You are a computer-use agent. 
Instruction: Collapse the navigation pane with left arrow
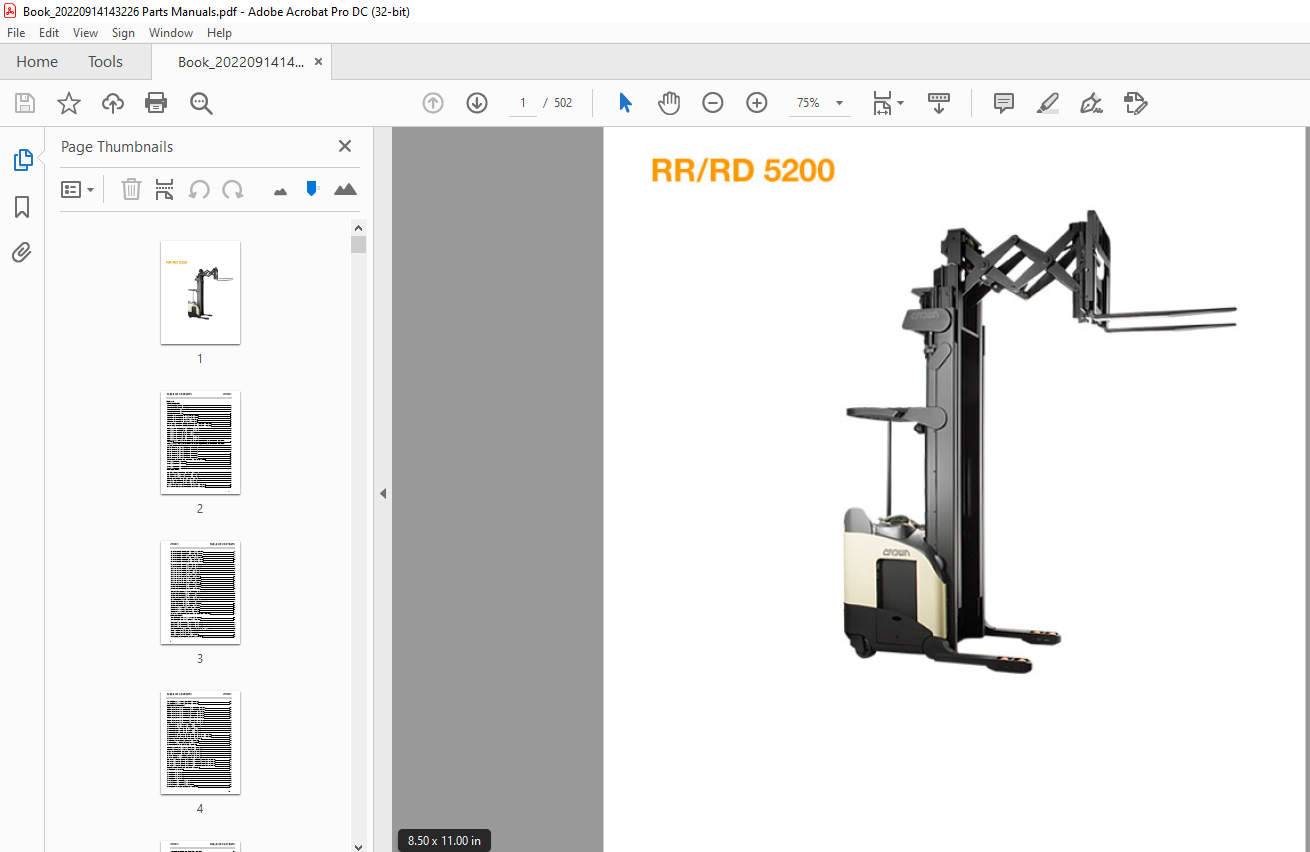[382, 493]
